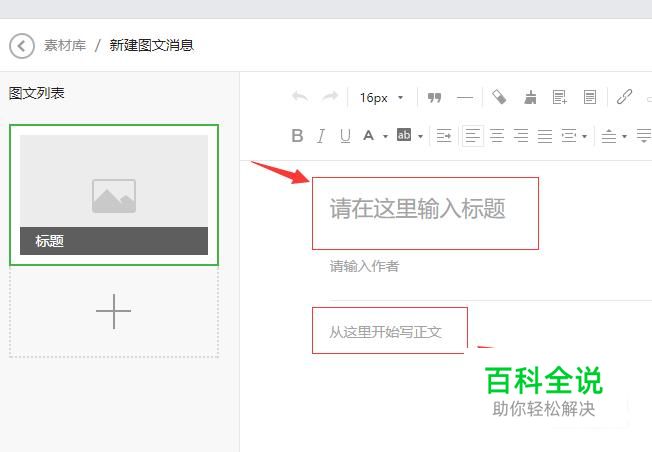Open the spacing-before-paragraph dropdown arrow
This screenshot has height=452, width=652.
tap(624, 136)
